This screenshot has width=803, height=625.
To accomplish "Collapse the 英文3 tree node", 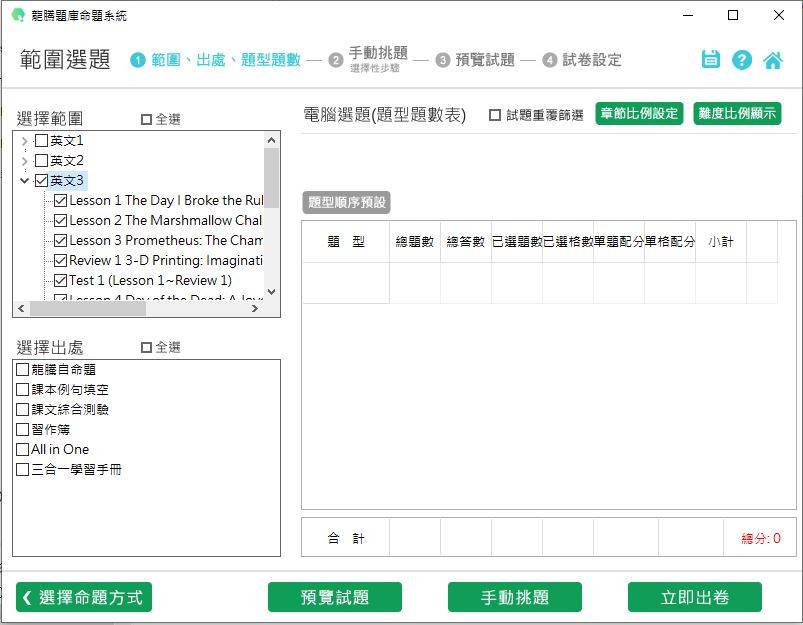I will click(x=25, y=180).
